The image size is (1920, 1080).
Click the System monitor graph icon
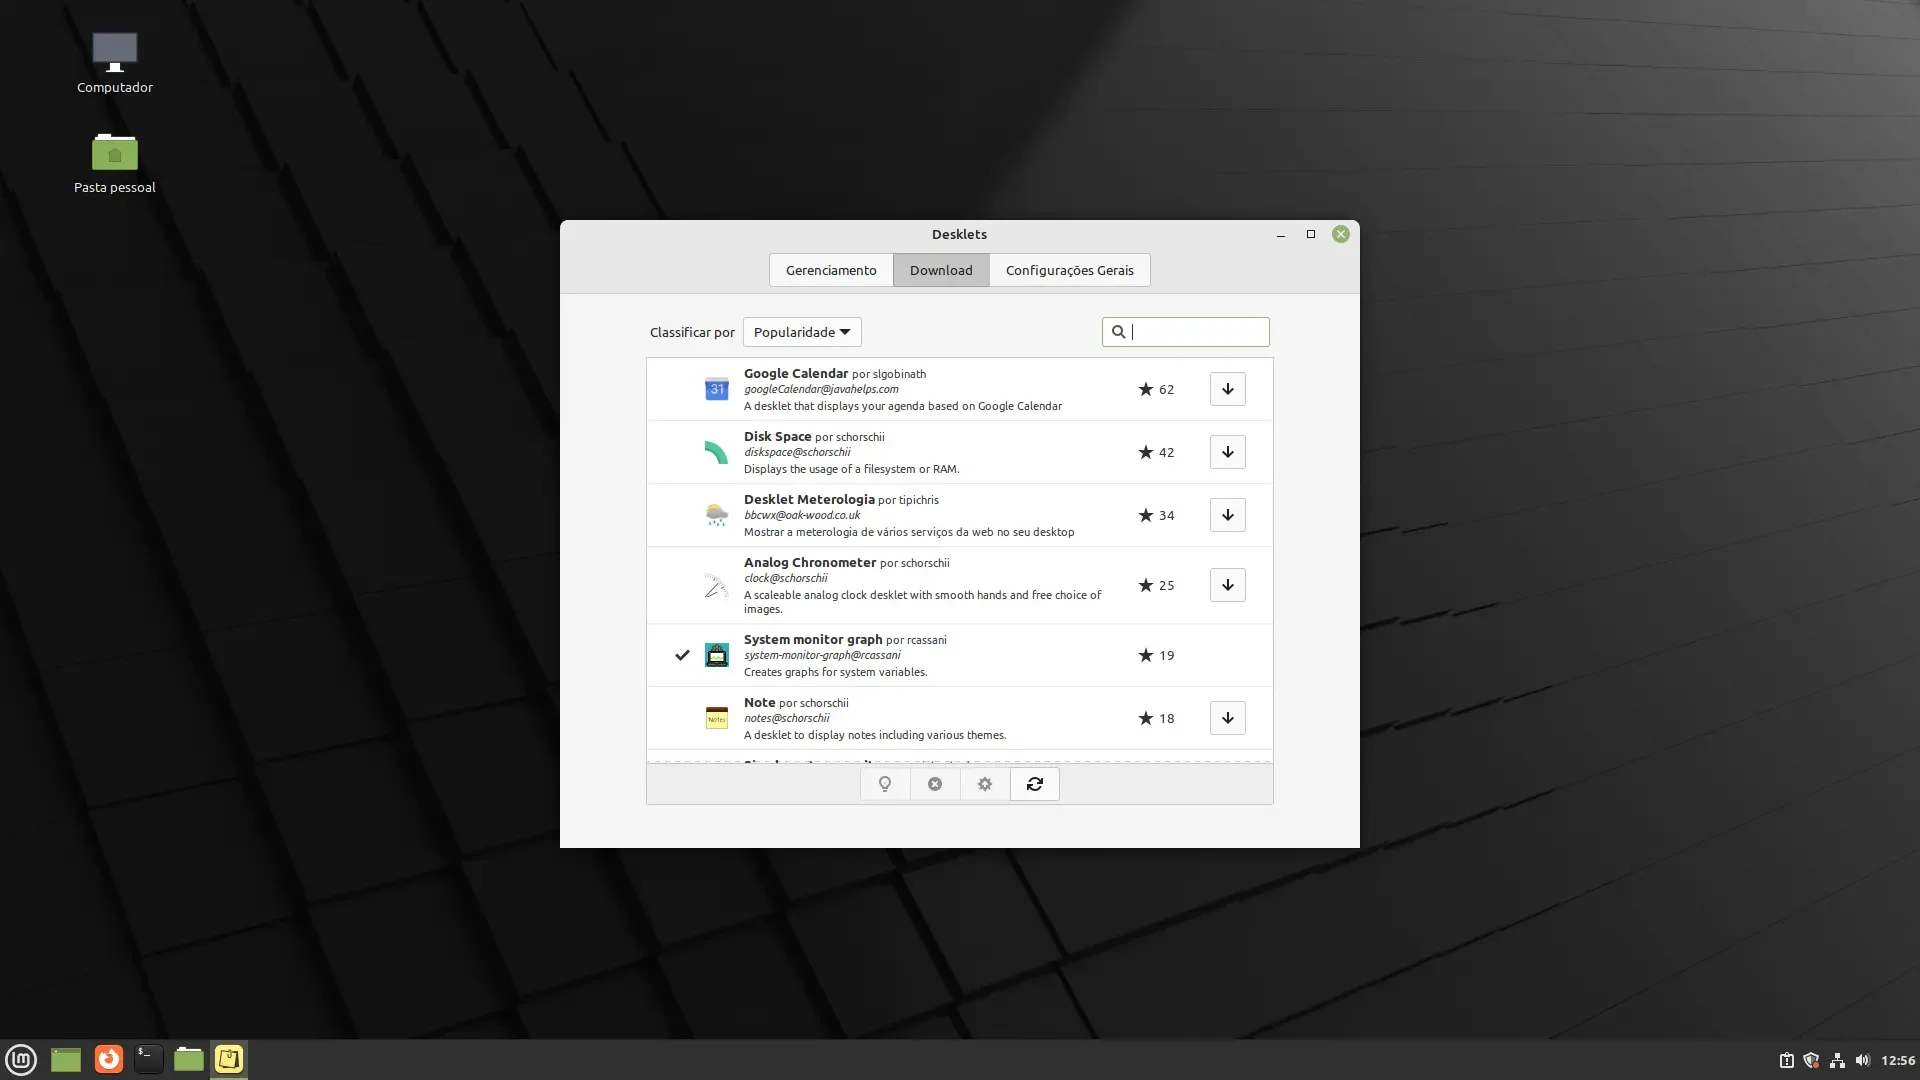tap(716, 655)
